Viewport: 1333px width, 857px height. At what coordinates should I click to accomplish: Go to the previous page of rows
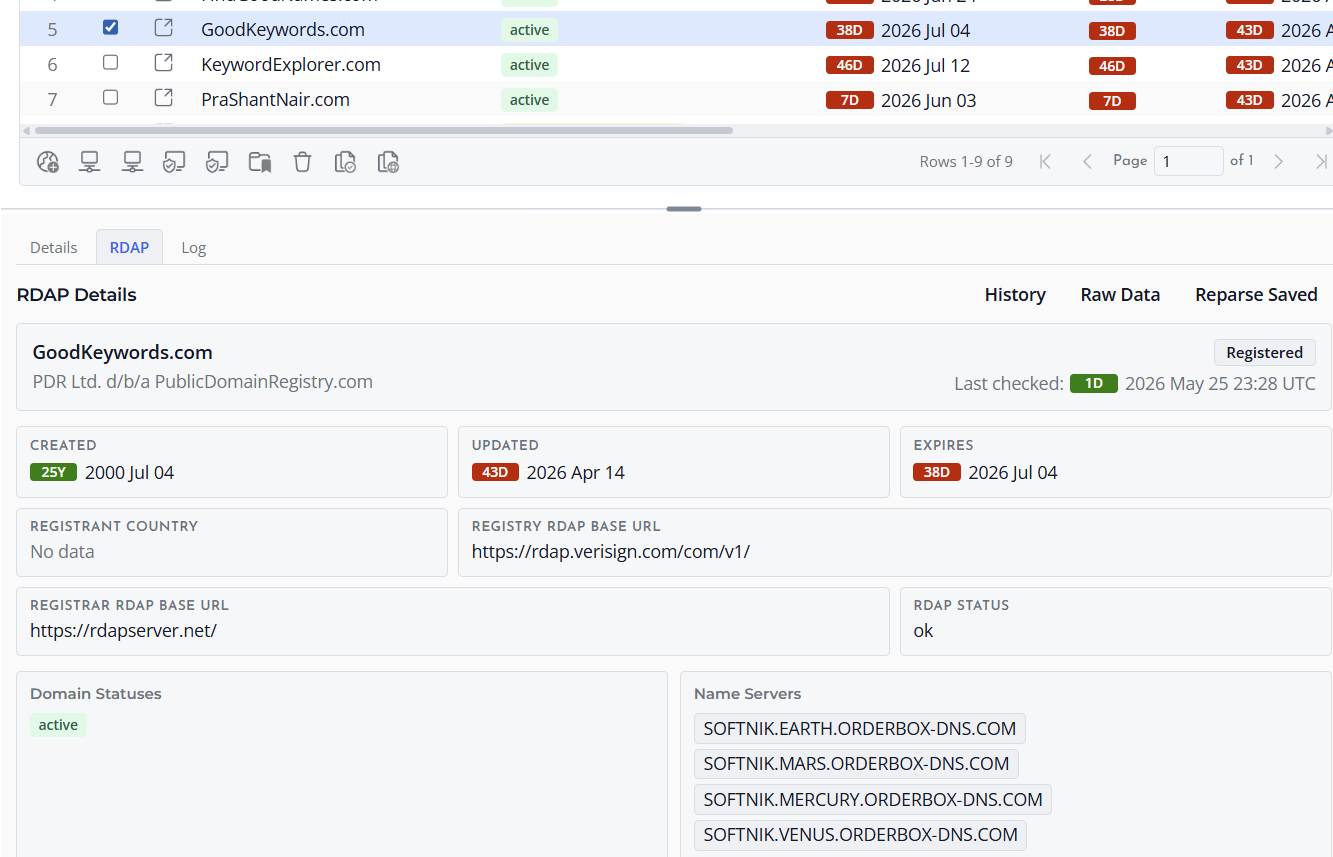[x=1087, y=161]
